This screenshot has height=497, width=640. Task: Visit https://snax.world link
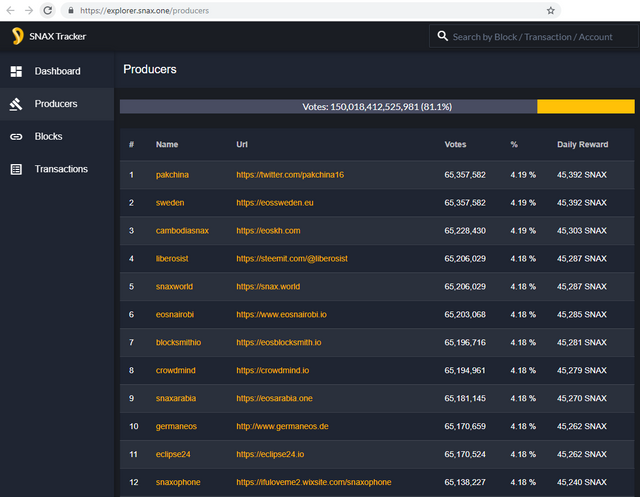(268, 287)
